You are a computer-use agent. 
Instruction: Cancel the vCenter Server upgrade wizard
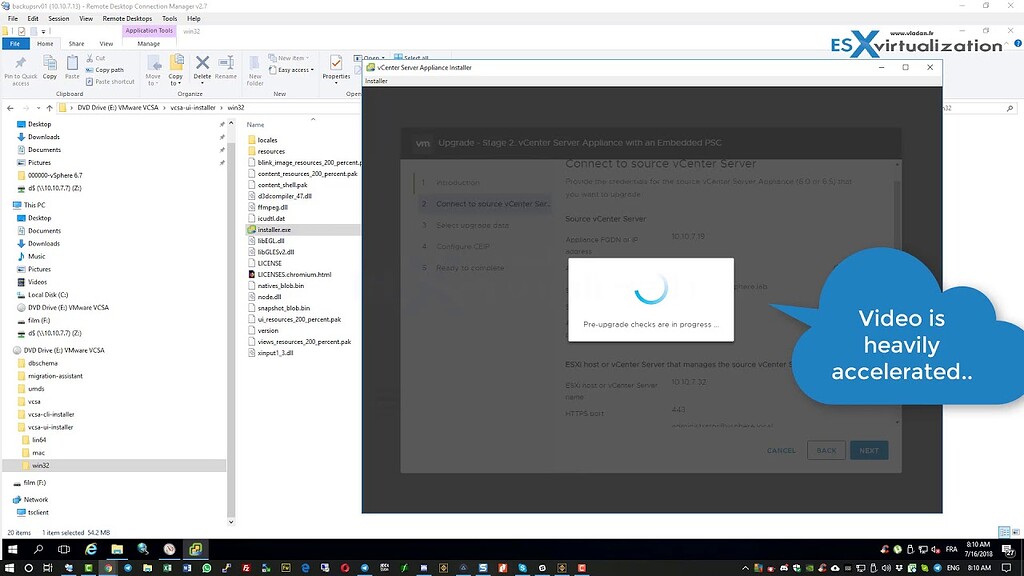781,450
